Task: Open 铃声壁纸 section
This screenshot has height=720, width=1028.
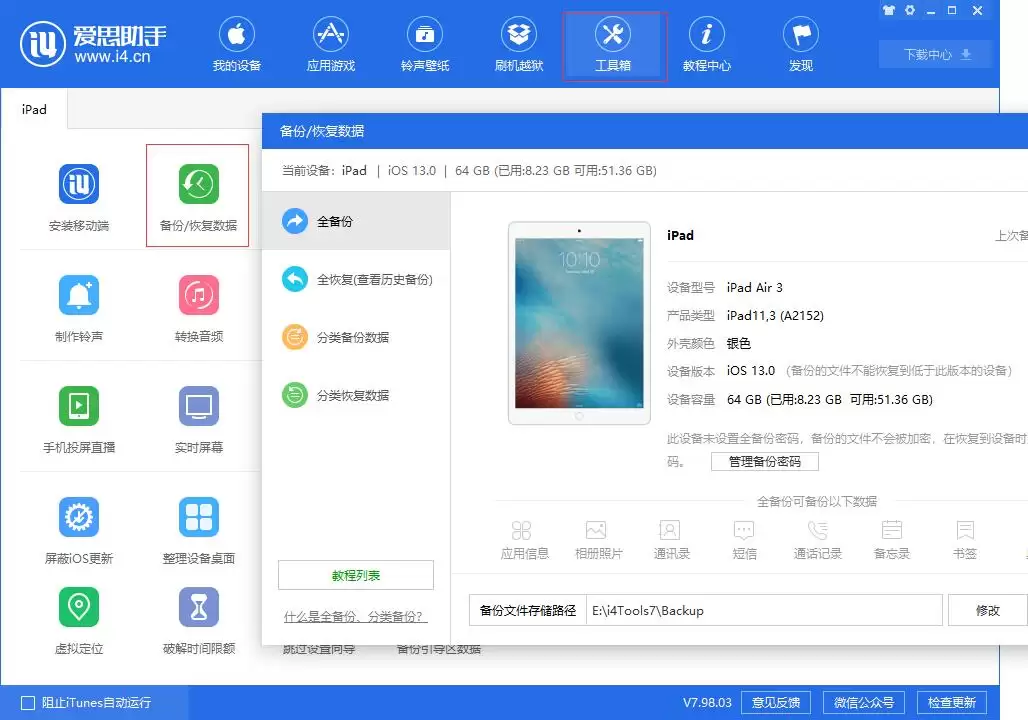Action: [425, 44]
